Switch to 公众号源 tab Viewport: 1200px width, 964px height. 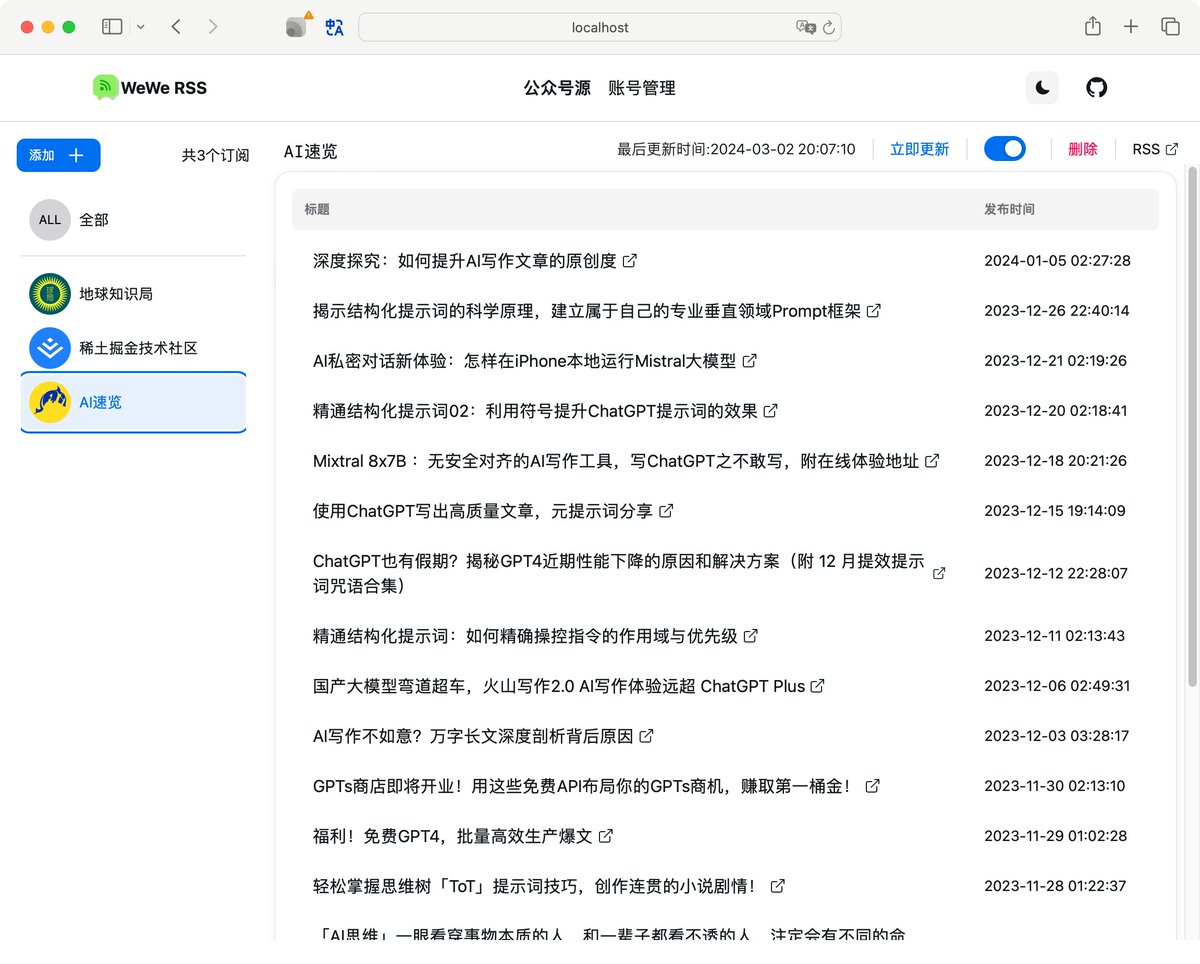click(557, 88)
